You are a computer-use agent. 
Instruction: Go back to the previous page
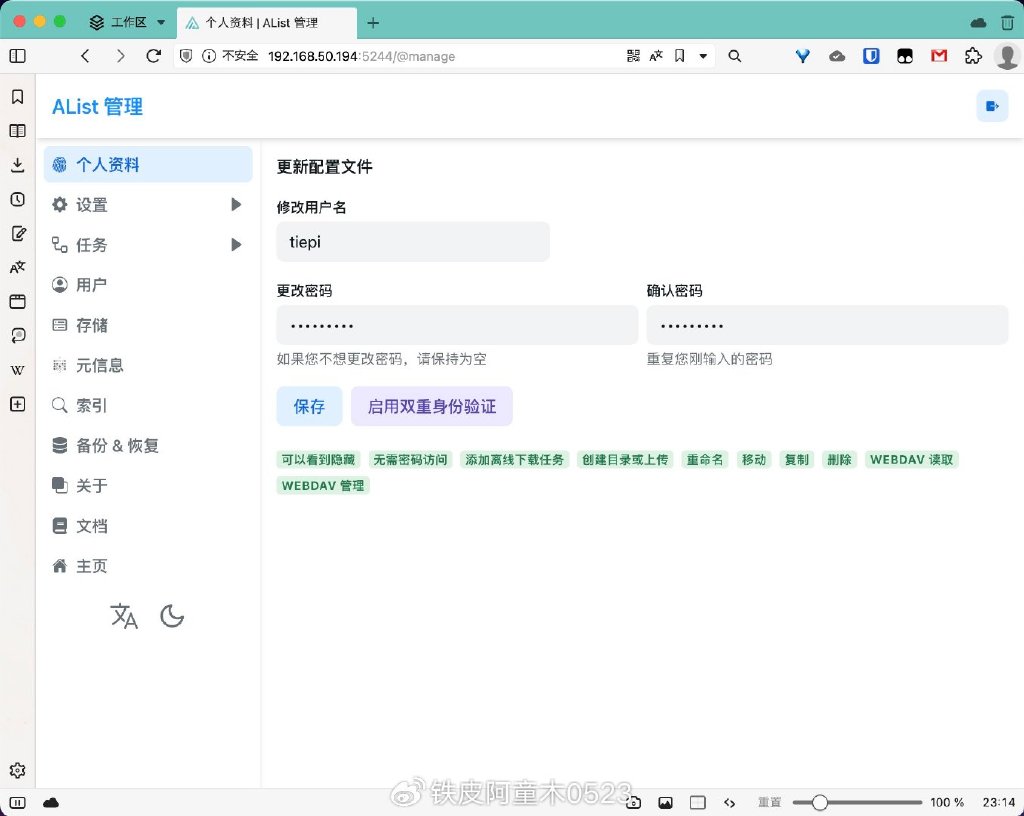pos(85,56)
